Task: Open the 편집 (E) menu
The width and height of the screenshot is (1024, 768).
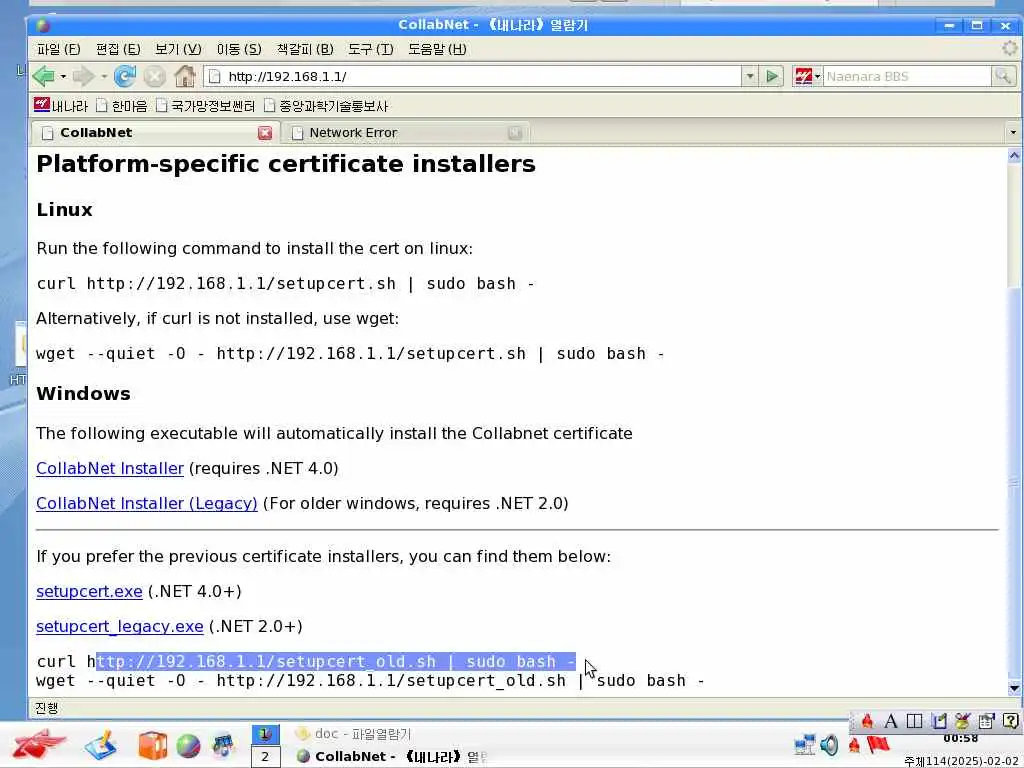Action: tap(118, 49)
